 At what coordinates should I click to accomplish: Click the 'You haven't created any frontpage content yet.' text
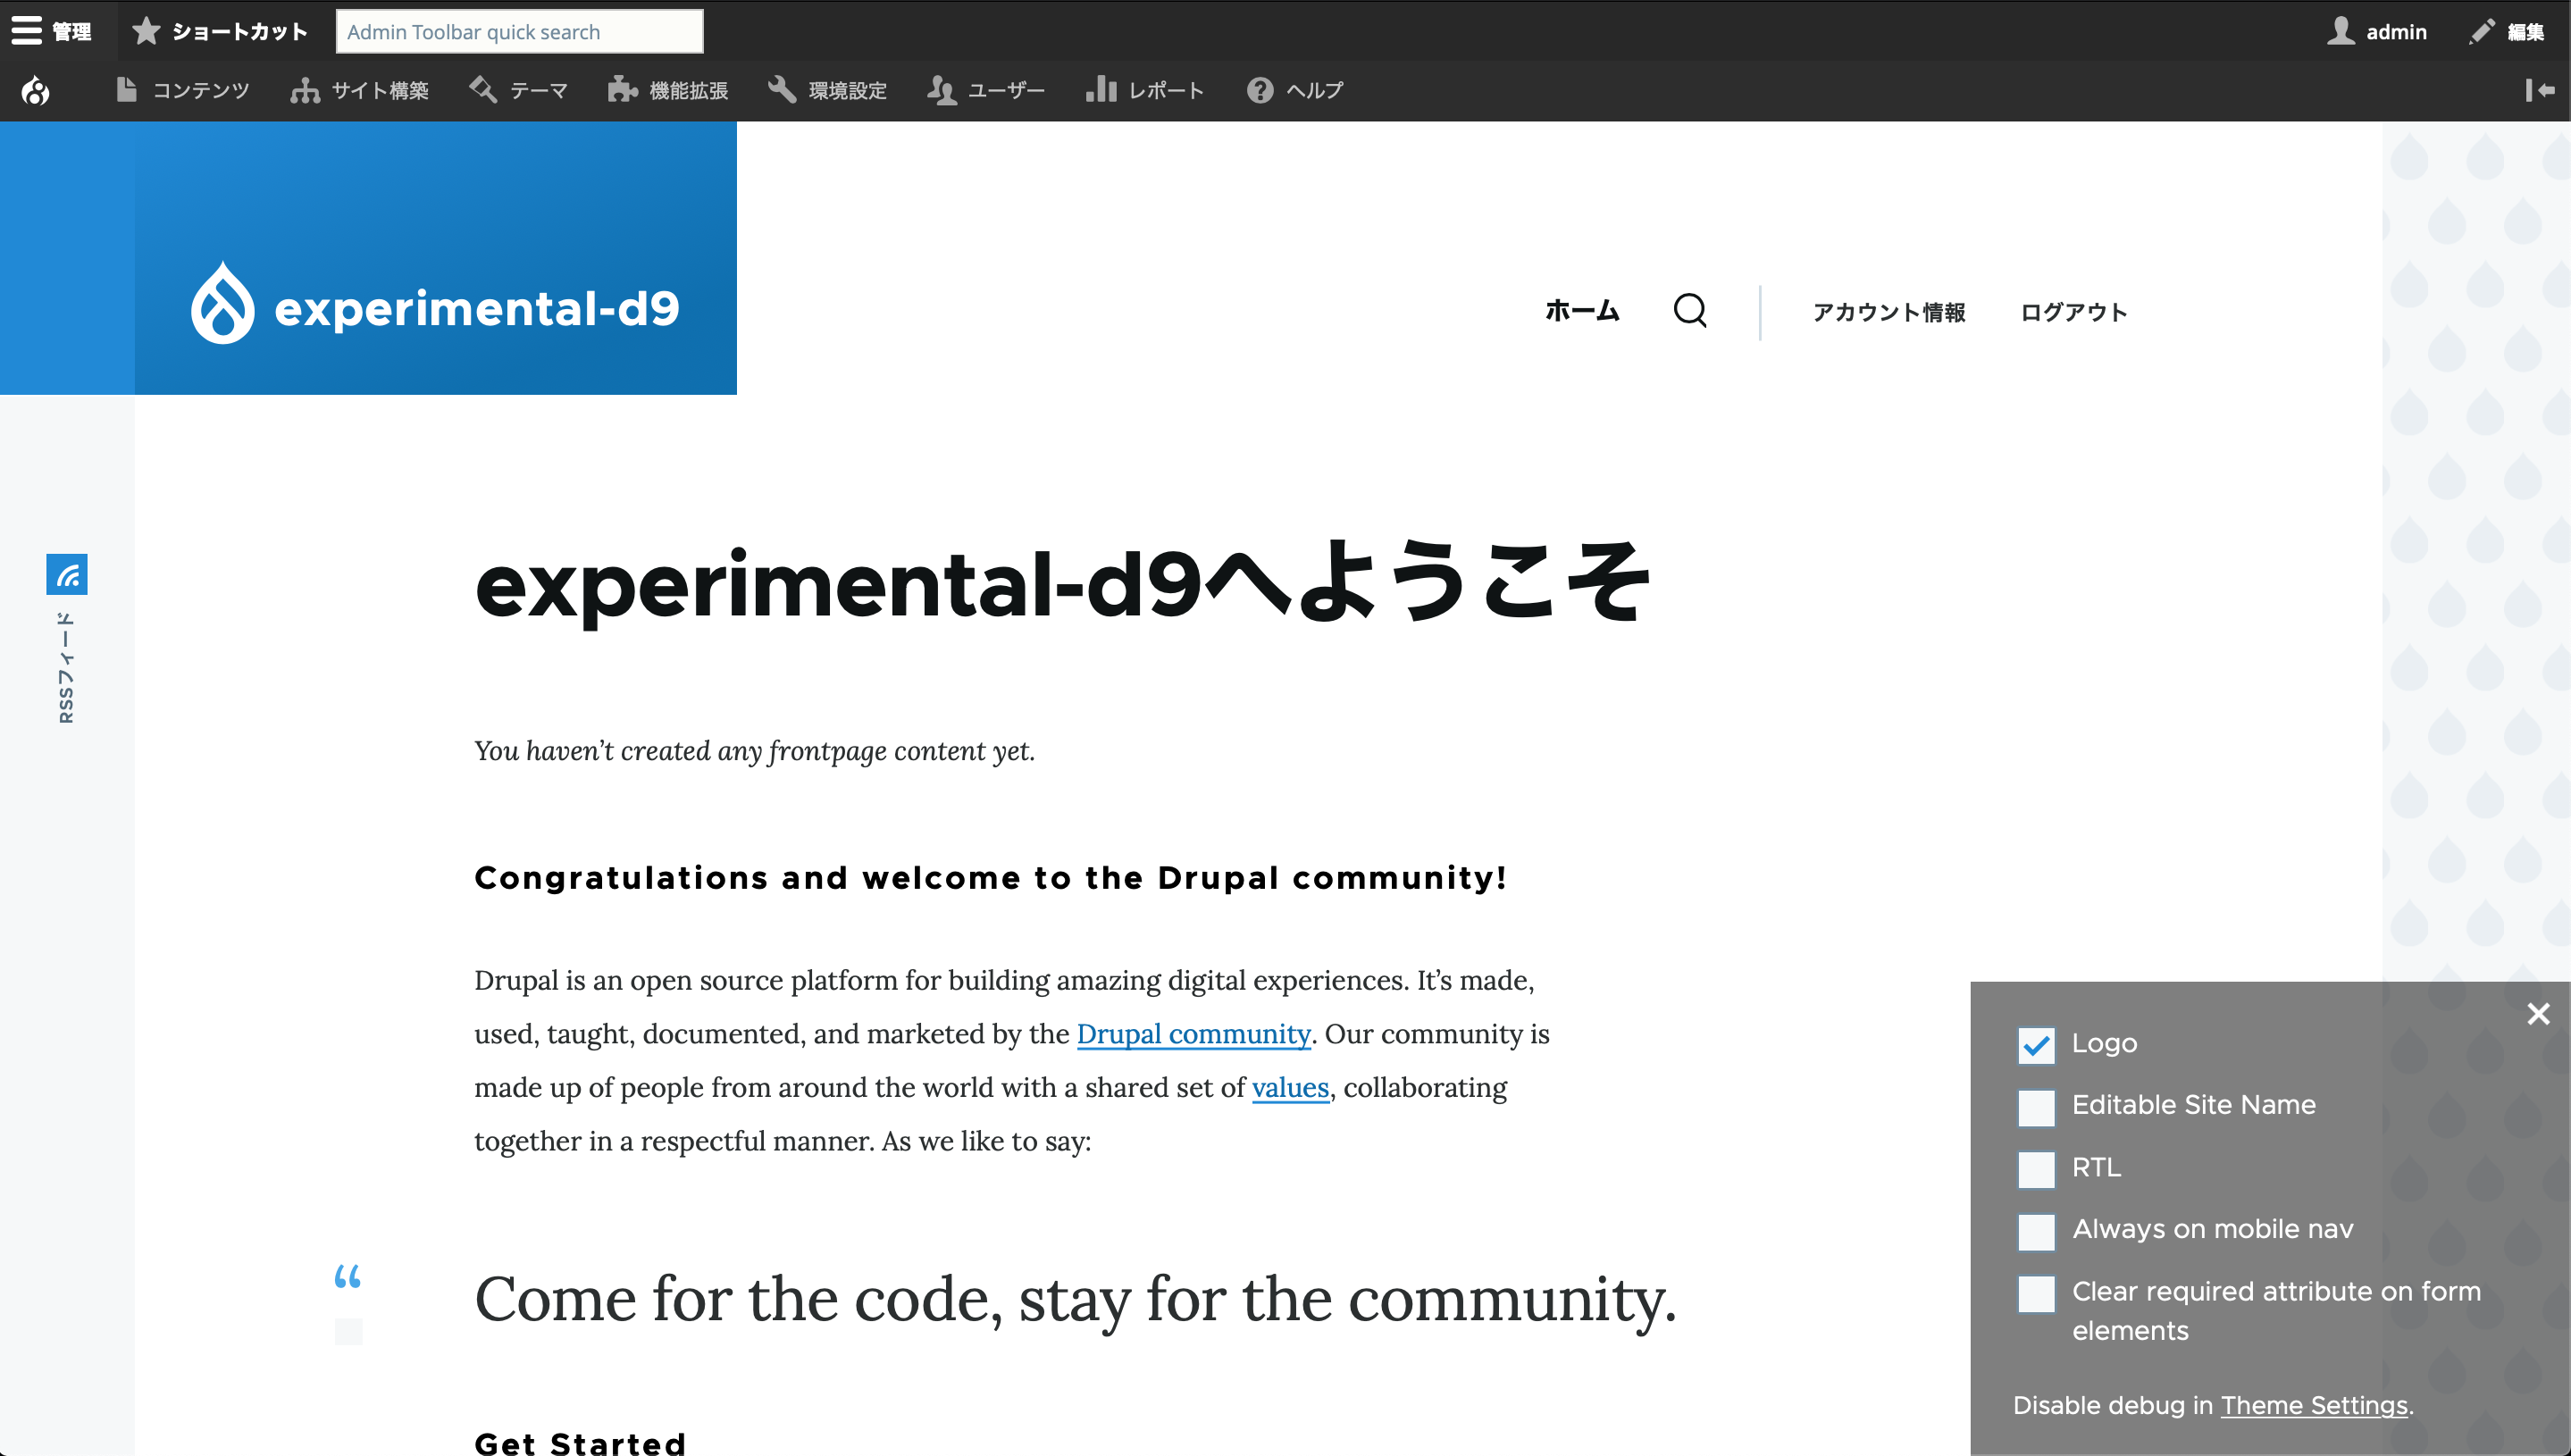click(x=755, y=751)
